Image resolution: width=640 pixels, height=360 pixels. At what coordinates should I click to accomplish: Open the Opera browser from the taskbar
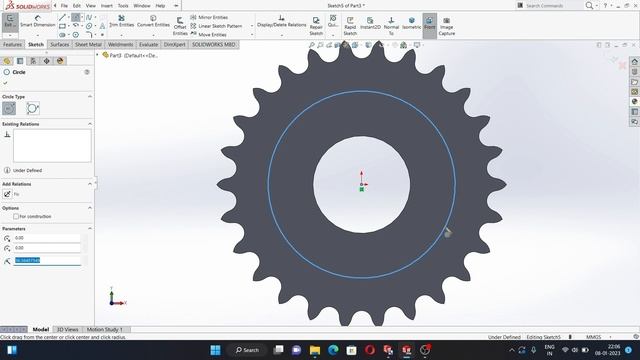370,350
